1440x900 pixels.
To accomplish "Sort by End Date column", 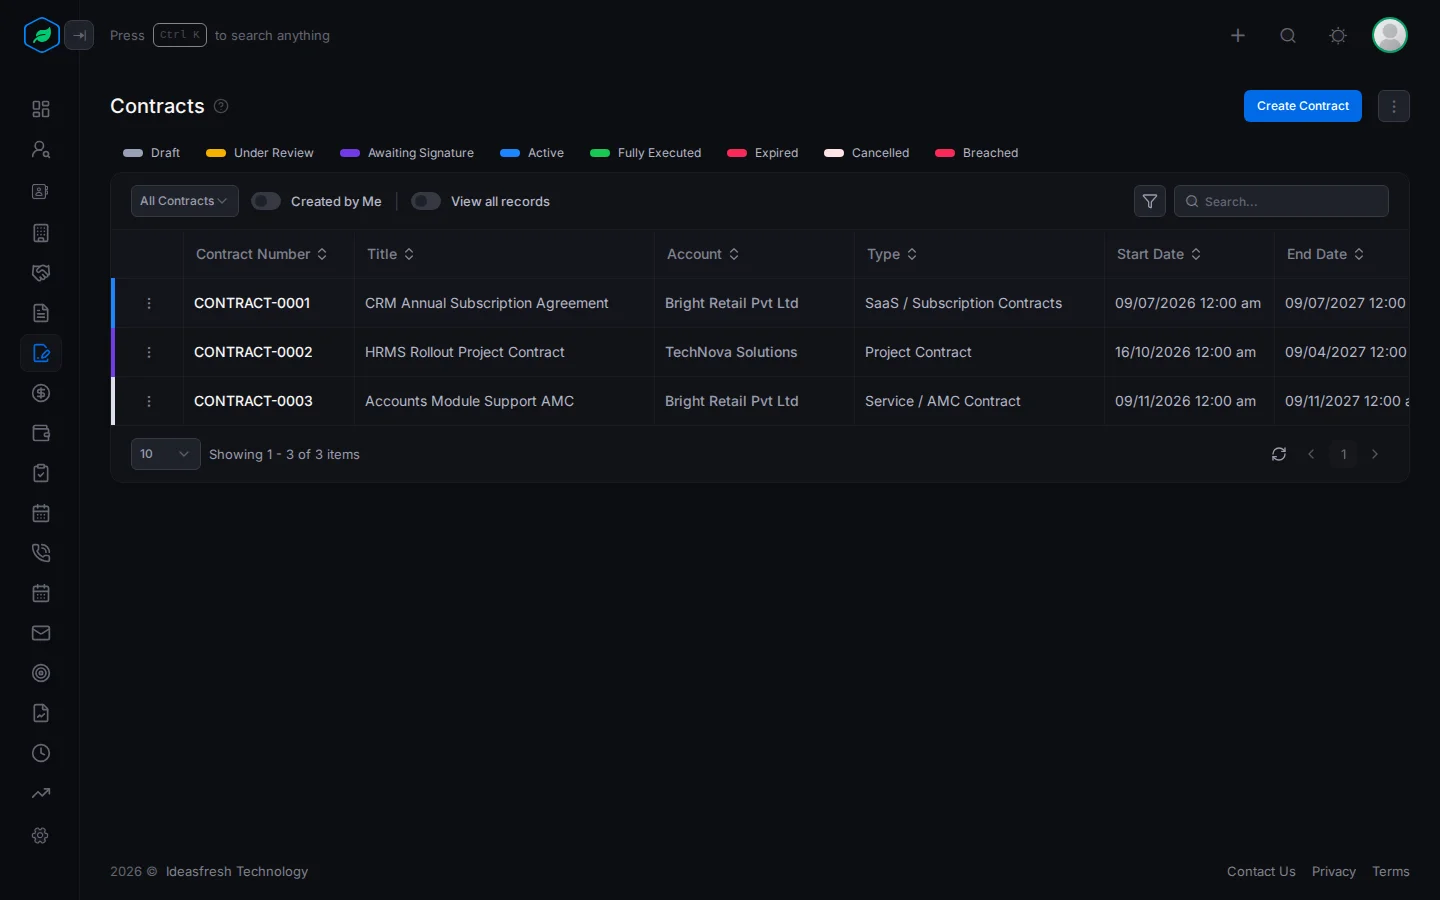I will coord(1326,254).
